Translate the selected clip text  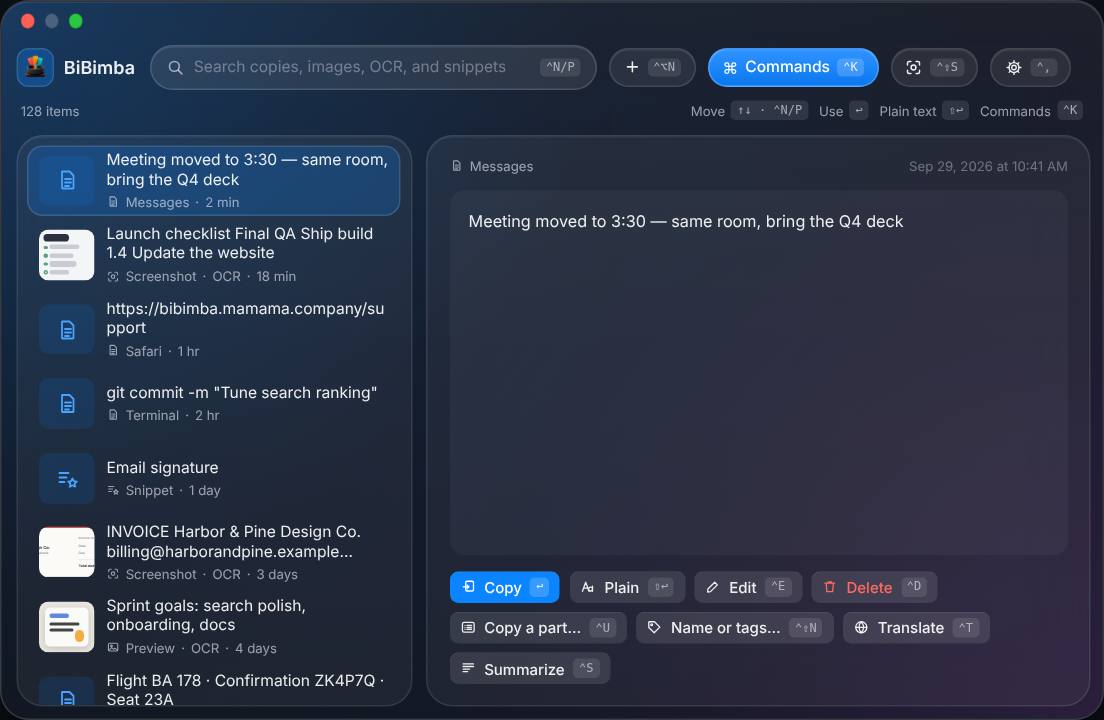pyautogui.click(x=916, y=628)
